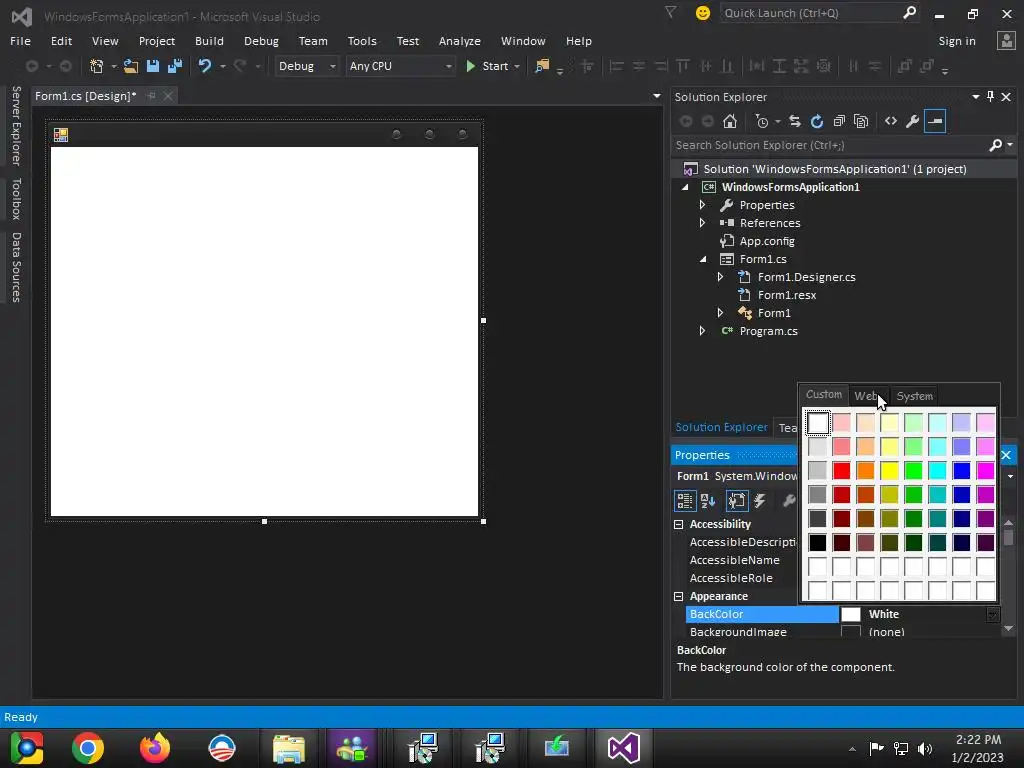
Task: Undo the last action
Action: 204,66
